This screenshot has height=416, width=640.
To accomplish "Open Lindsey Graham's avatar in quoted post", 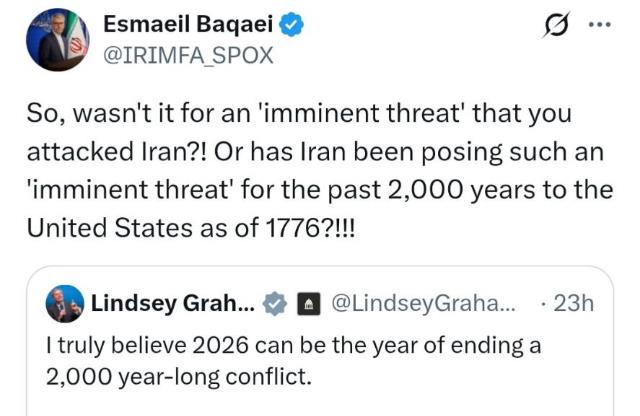I will pyautogui.click(x=68, y=303).
